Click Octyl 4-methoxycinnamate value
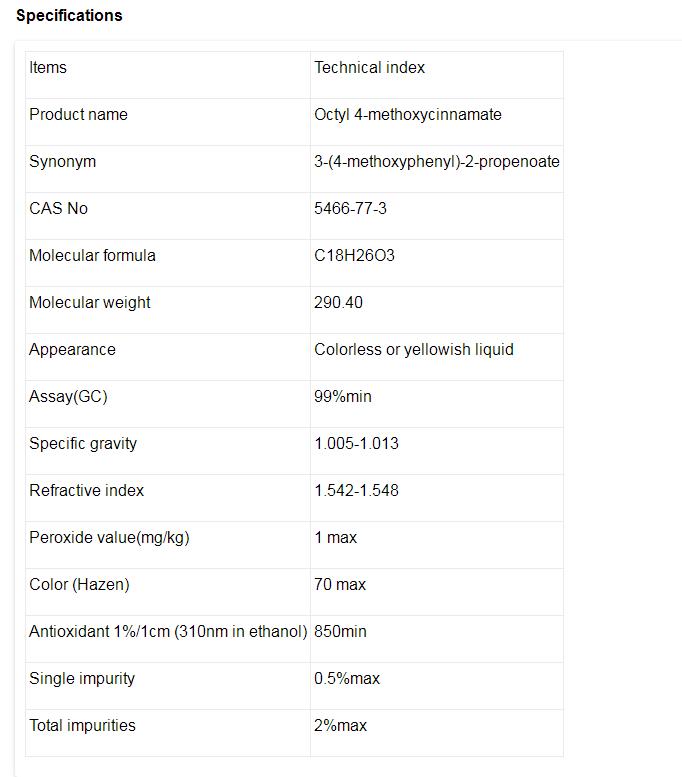Viewport: 682px width, 777px height. [408, 115]
